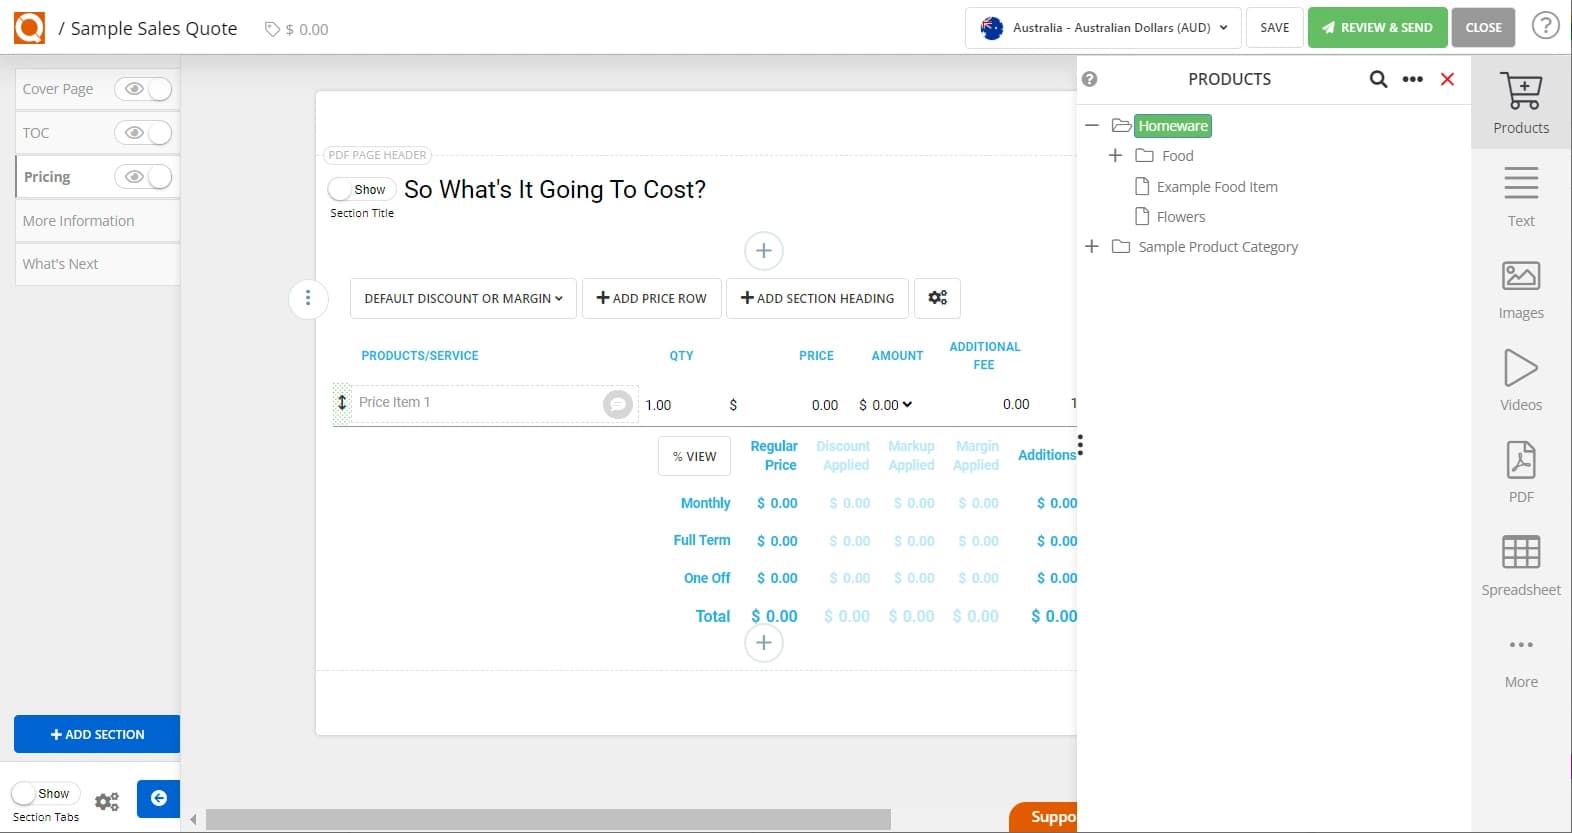Screen dimensions: 1572x833
Task: Open the Cover Page section
Action: coord(58,89)
